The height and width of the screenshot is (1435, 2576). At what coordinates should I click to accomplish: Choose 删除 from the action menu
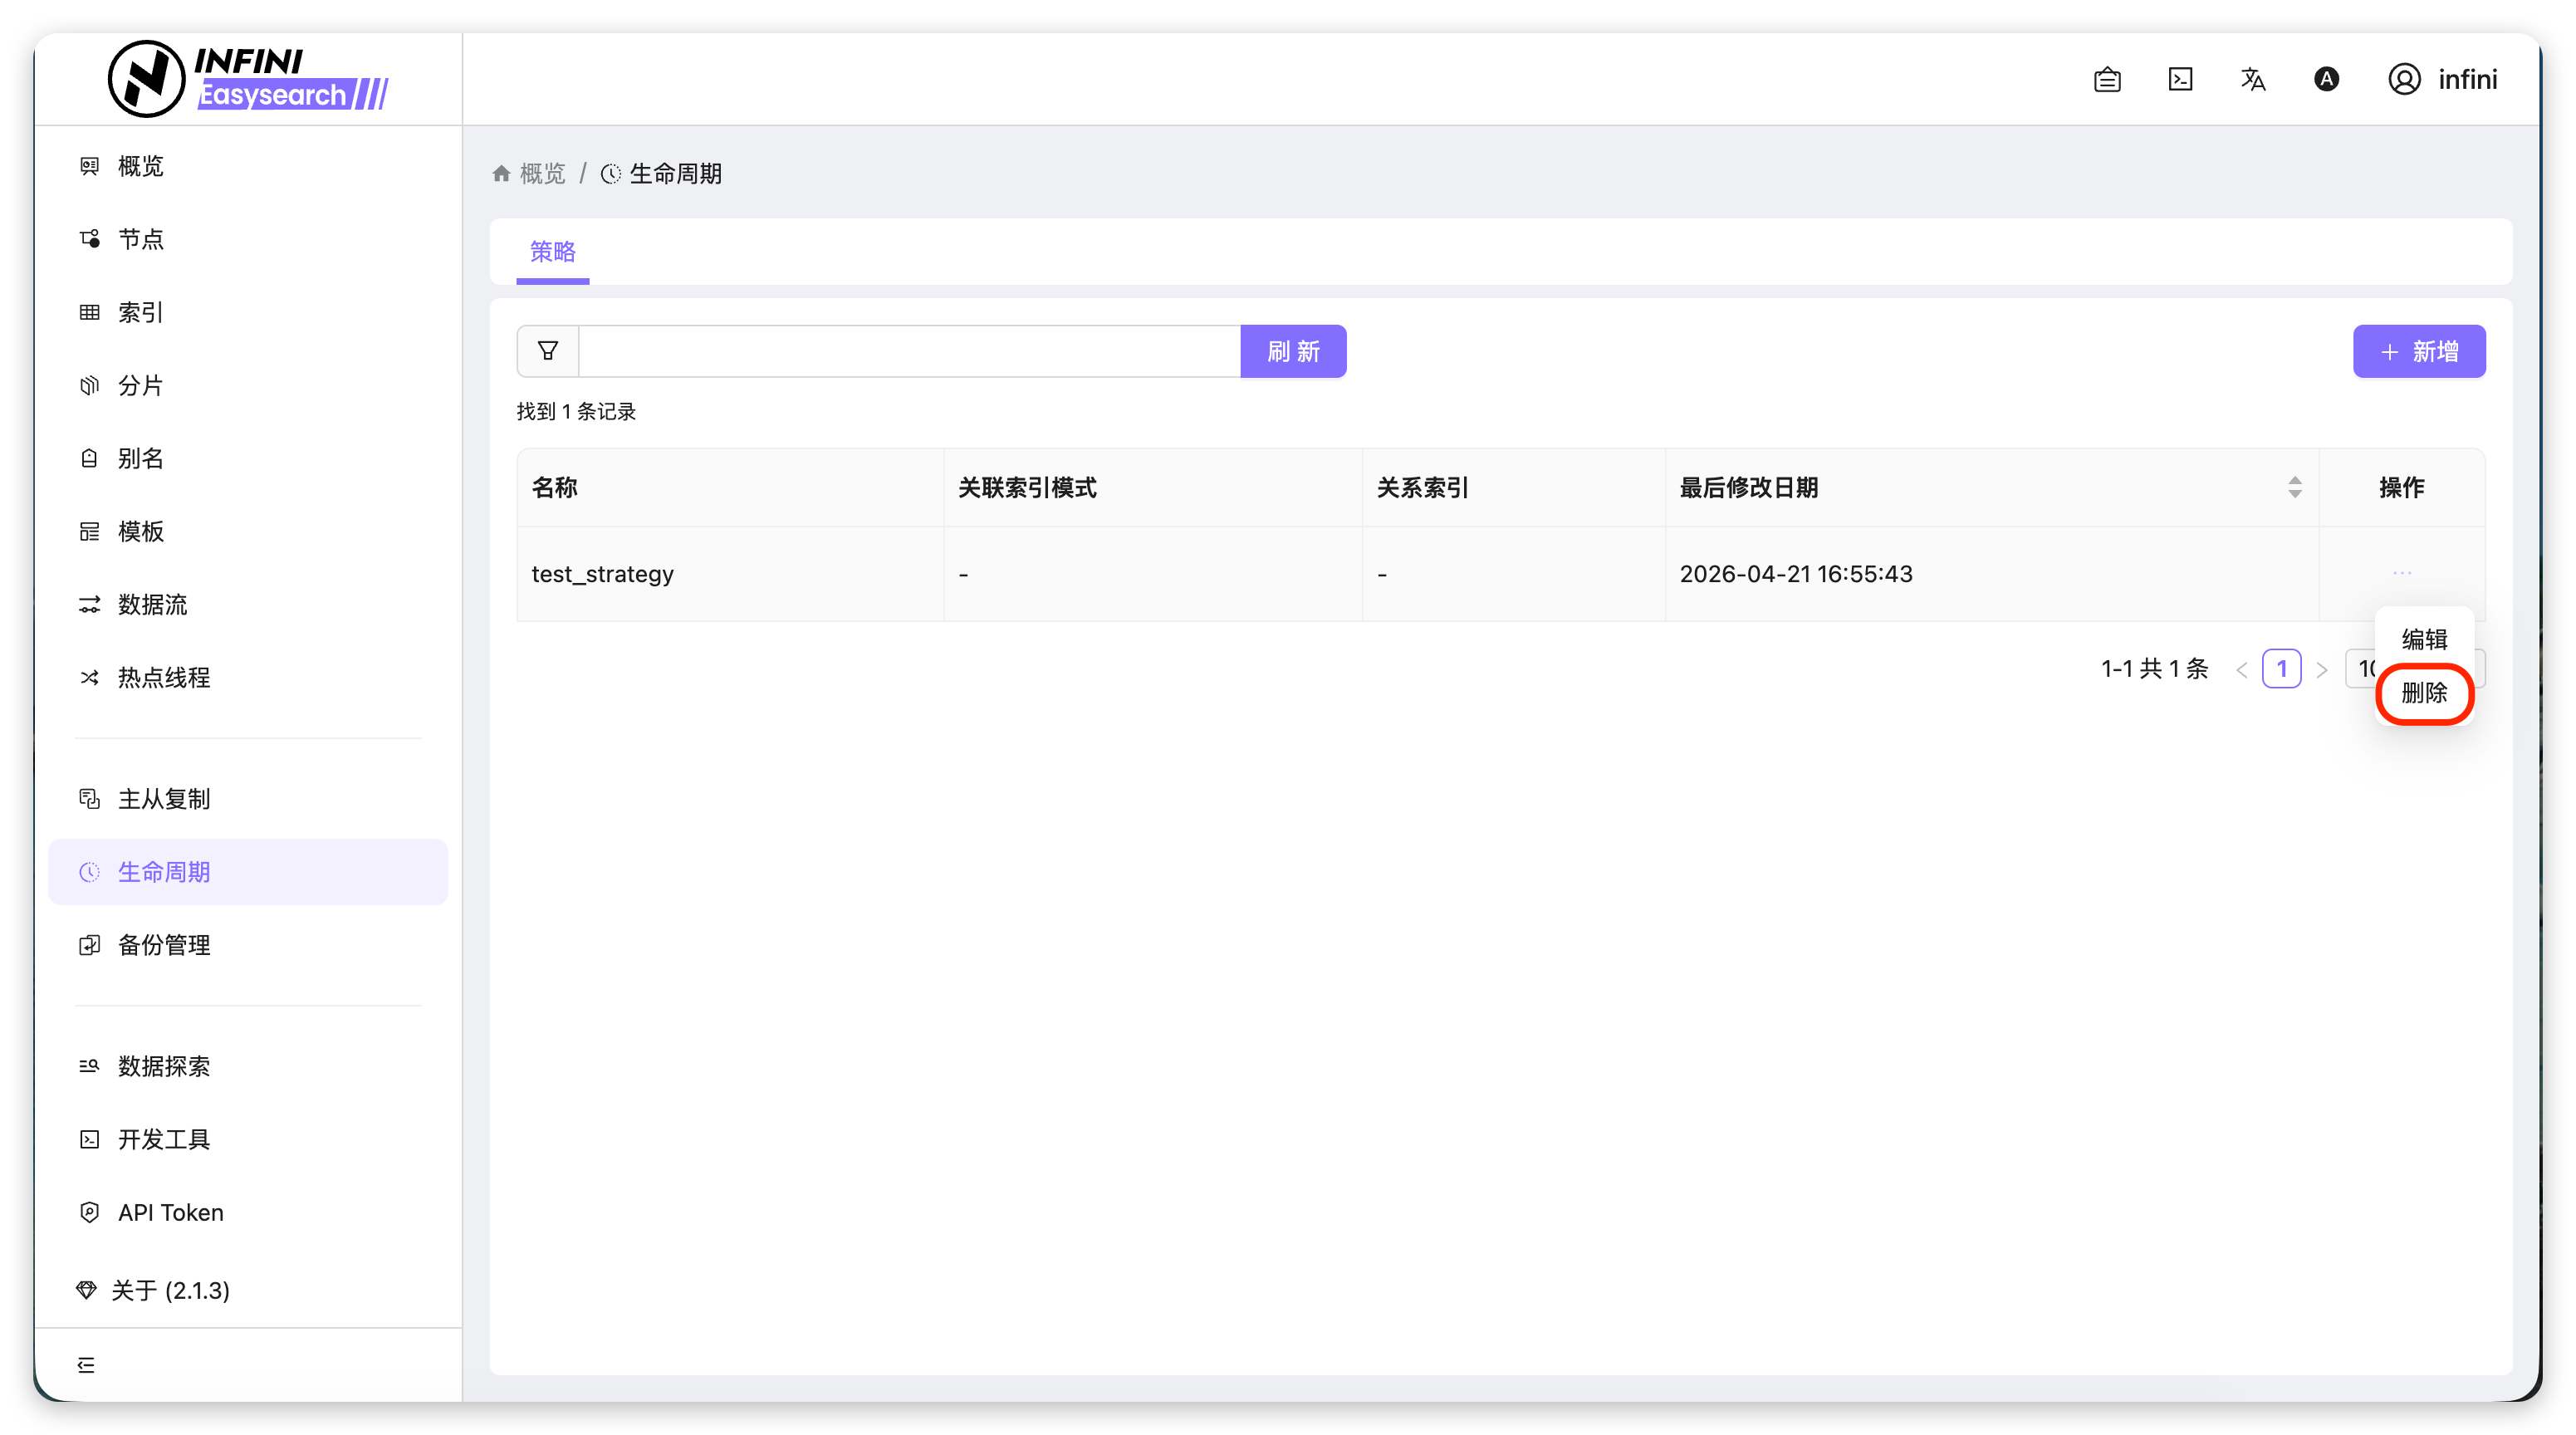[2424, 693]
